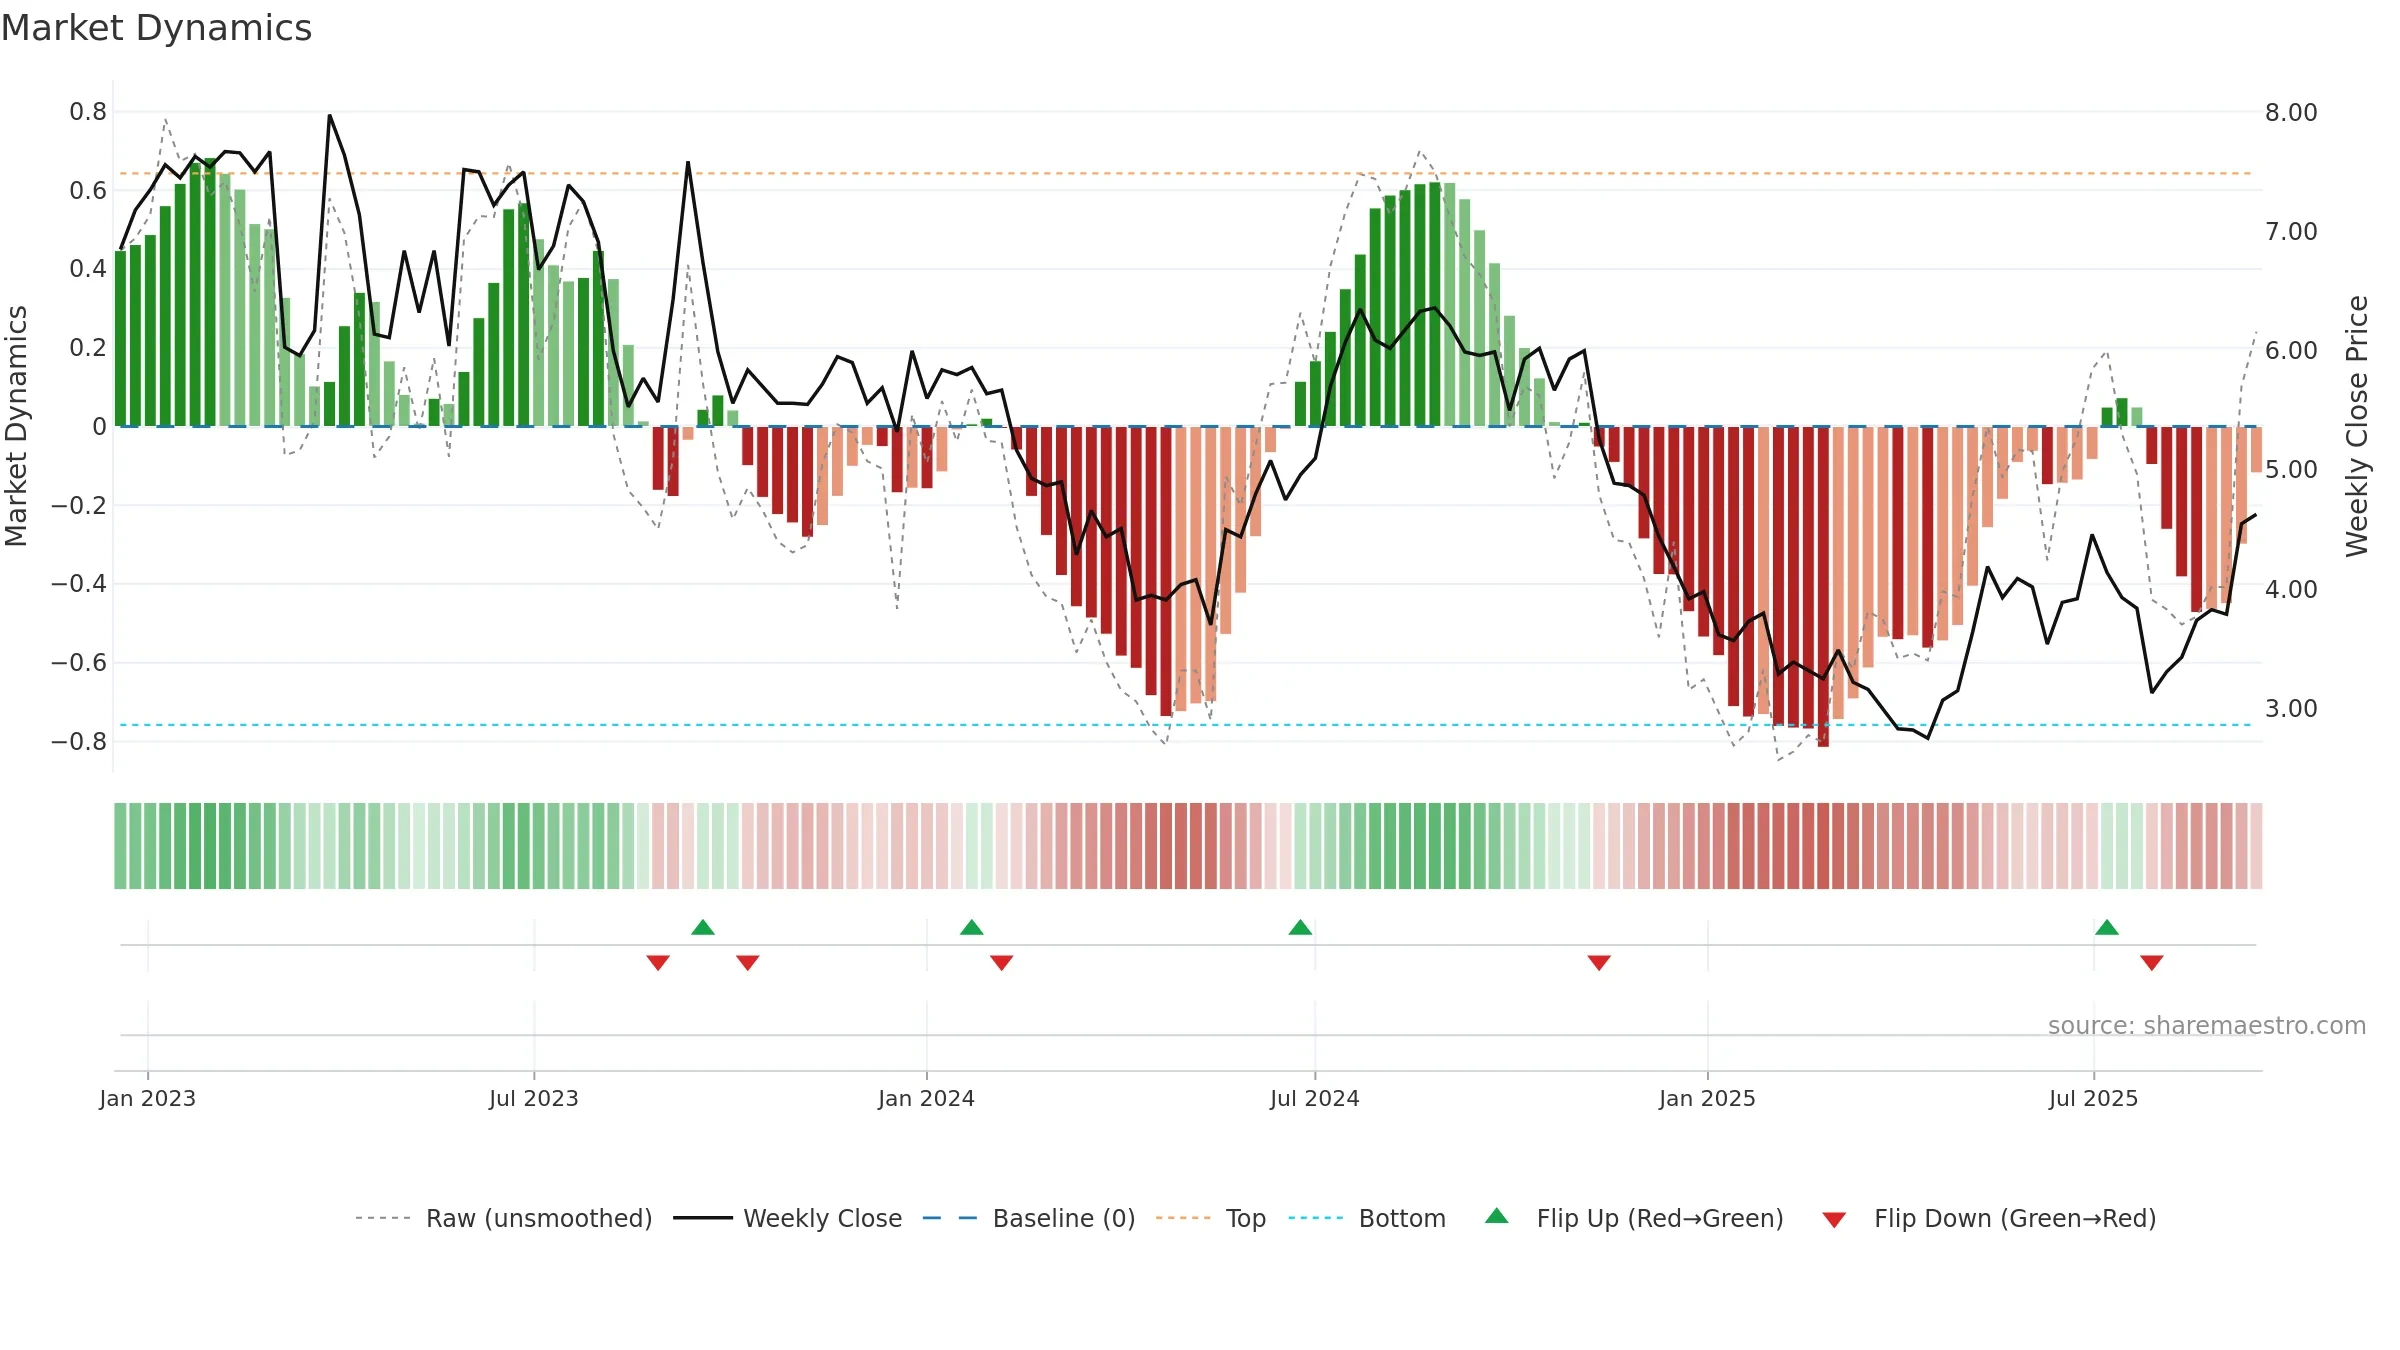Click the '−0.2' left axis tick

pos(79,505)
